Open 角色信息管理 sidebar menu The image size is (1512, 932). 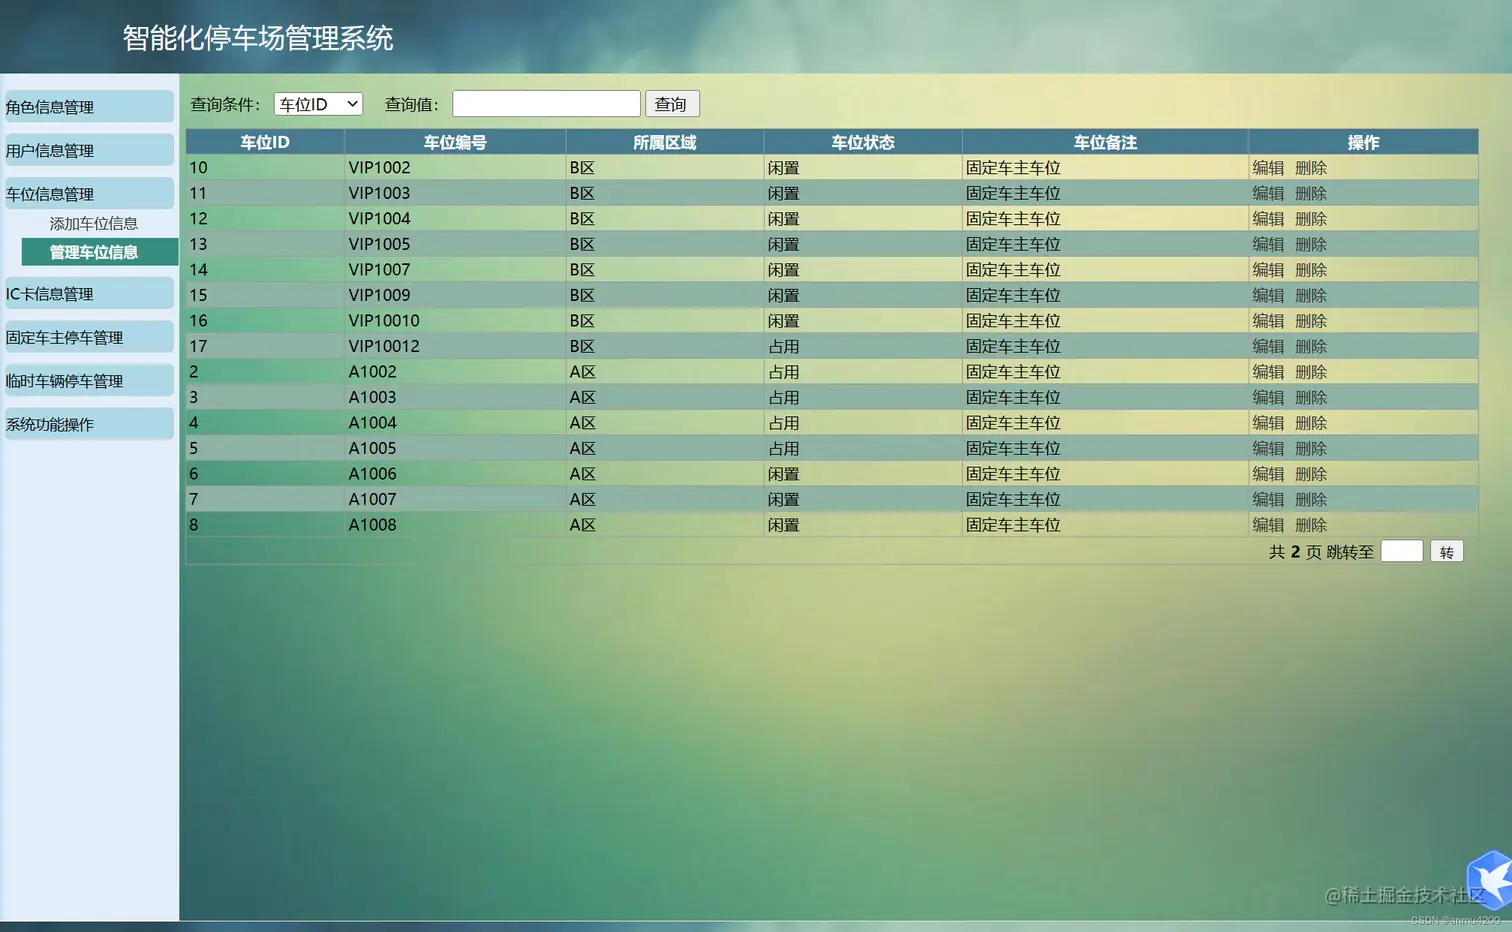tap(88, 107)
